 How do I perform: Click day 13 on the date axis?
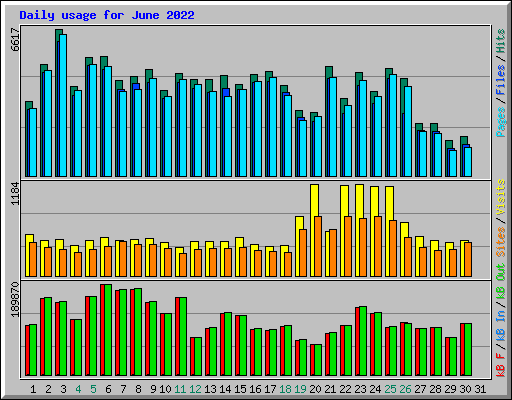(210, 389)
